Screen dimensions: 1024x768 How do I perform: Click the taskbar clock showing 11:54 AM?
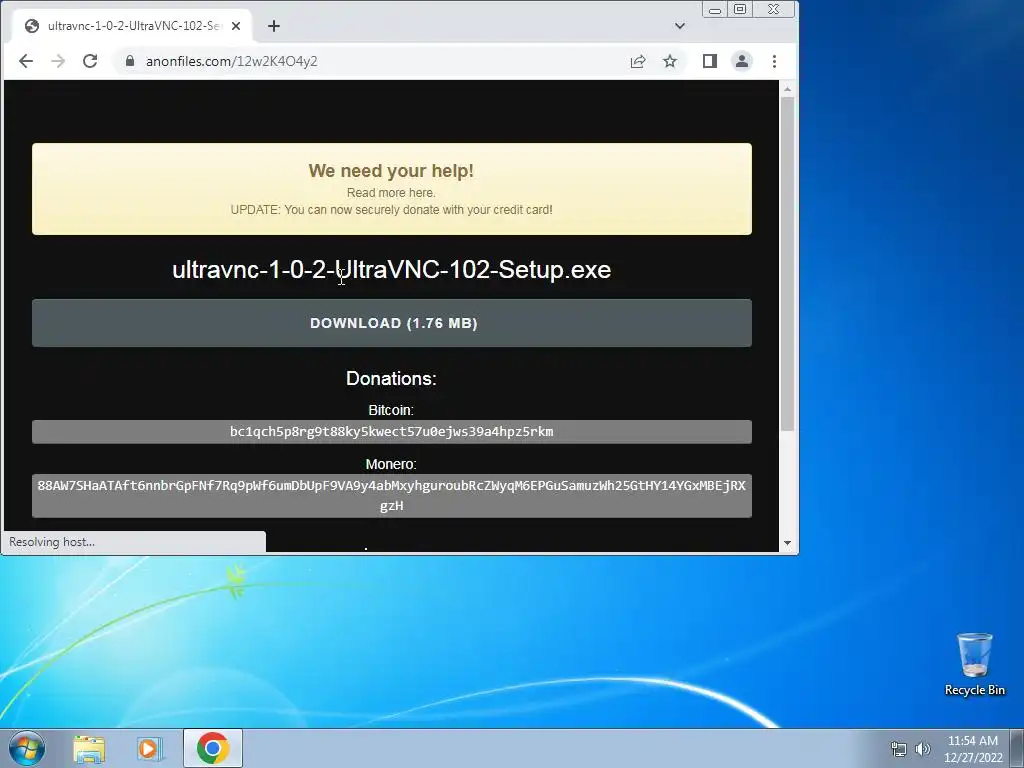tap(973, 748)
